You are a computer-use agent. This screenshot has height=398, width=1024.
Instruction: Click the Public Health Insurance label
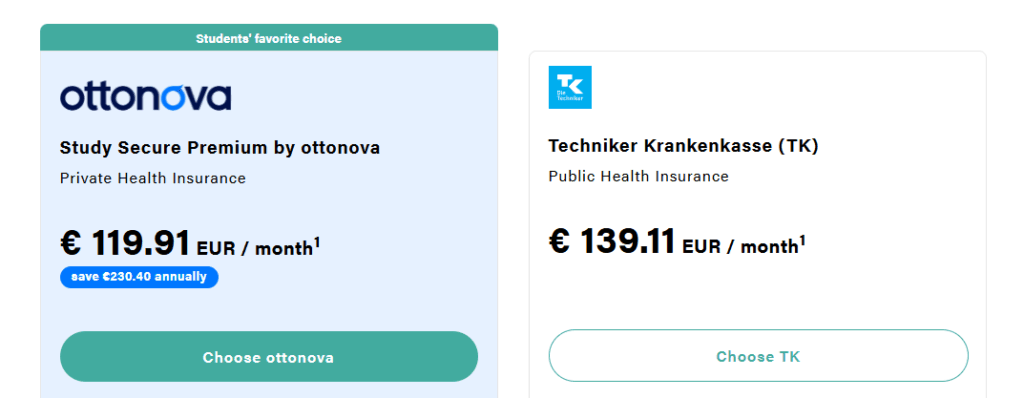(x=639, y=176)
